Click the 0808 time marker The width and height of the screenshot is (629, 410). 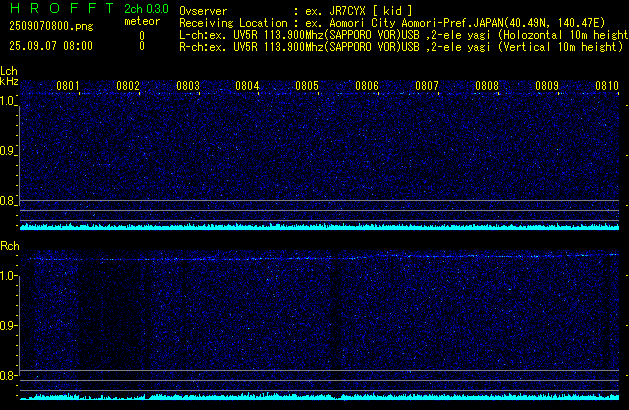pos(487,86)
